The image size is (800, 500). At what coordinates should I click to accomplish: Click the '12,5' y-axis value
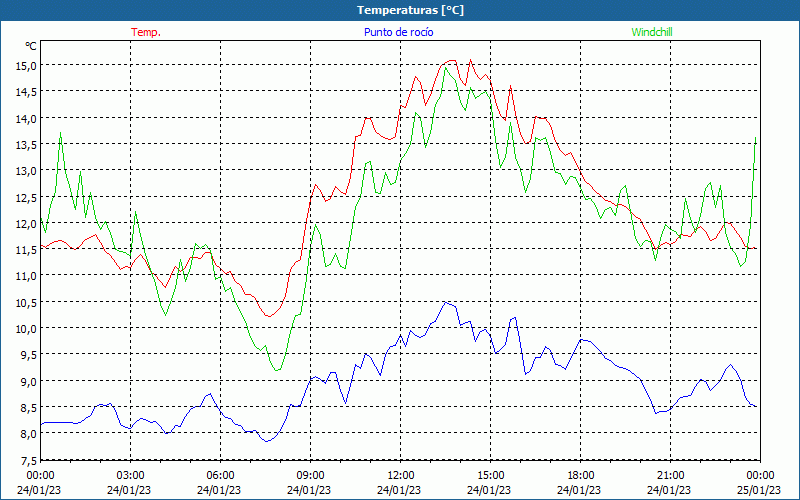[x=27, y=197]
